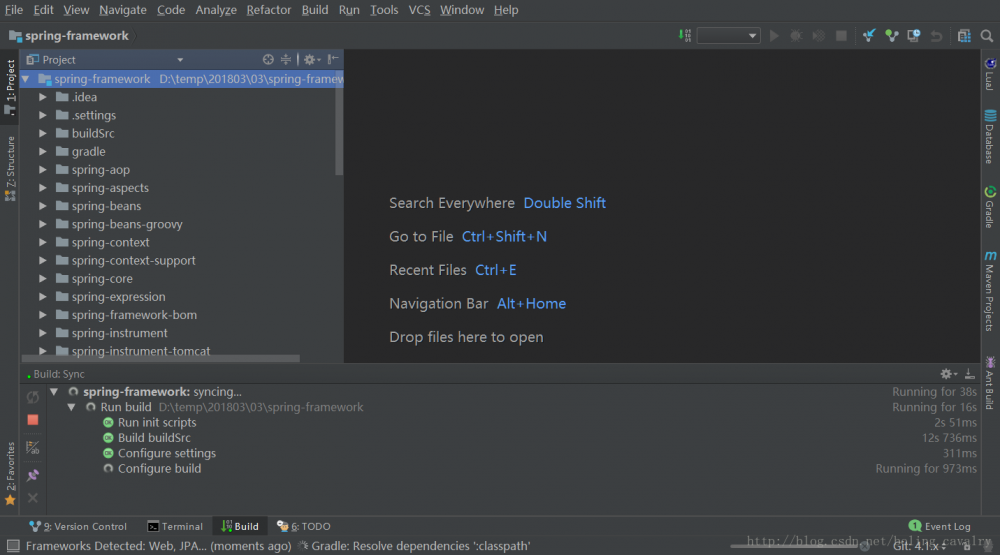
Task: Click the Collapse All icon in Project panel
Action: 286,59
